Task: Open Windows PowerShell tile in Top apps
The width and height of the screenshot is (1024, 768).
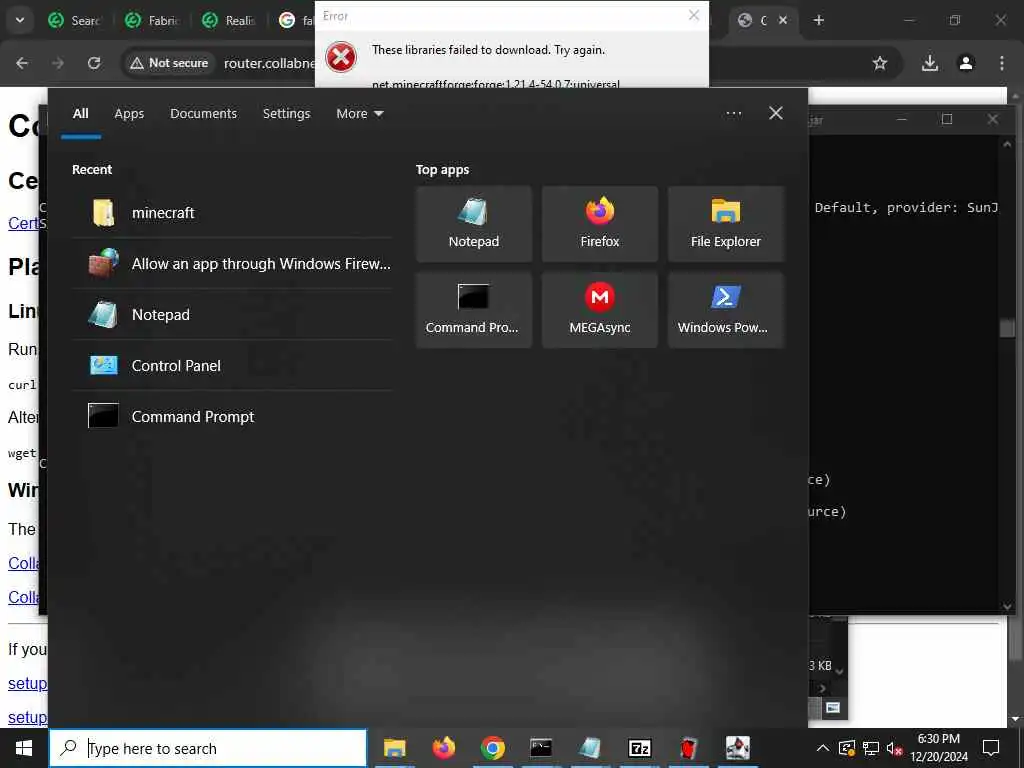Action: pyautogui.click(x=726, y=310)
